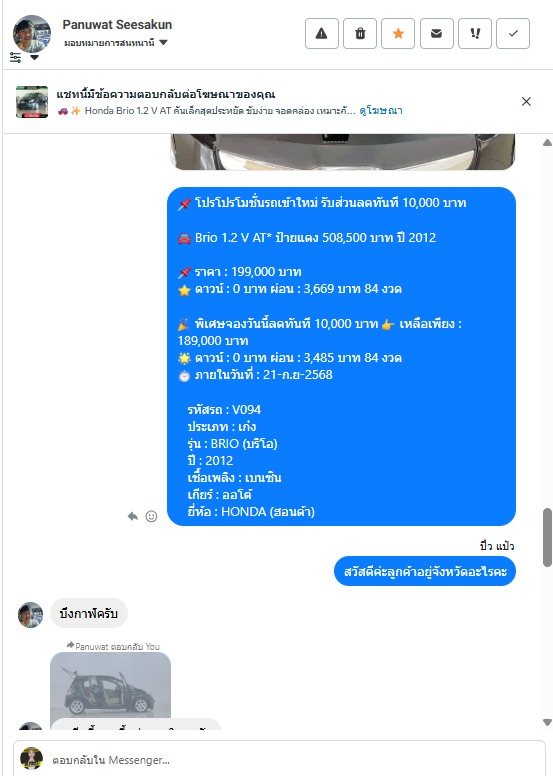Select the customer name Panuwat Seesakun

point(117,24)
